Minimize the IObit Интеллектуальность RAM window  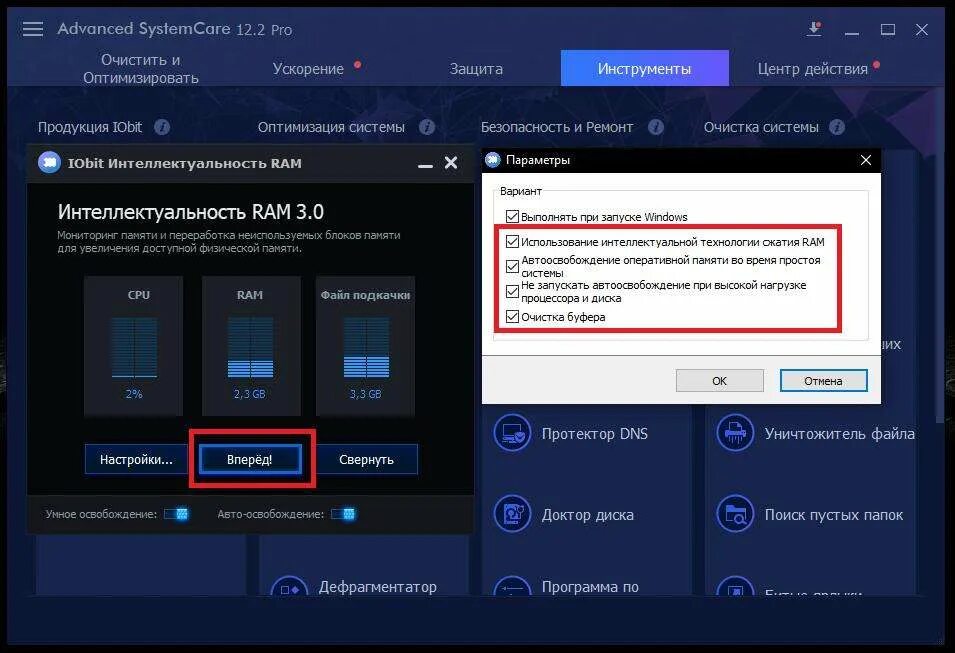[x=425, y=164]
